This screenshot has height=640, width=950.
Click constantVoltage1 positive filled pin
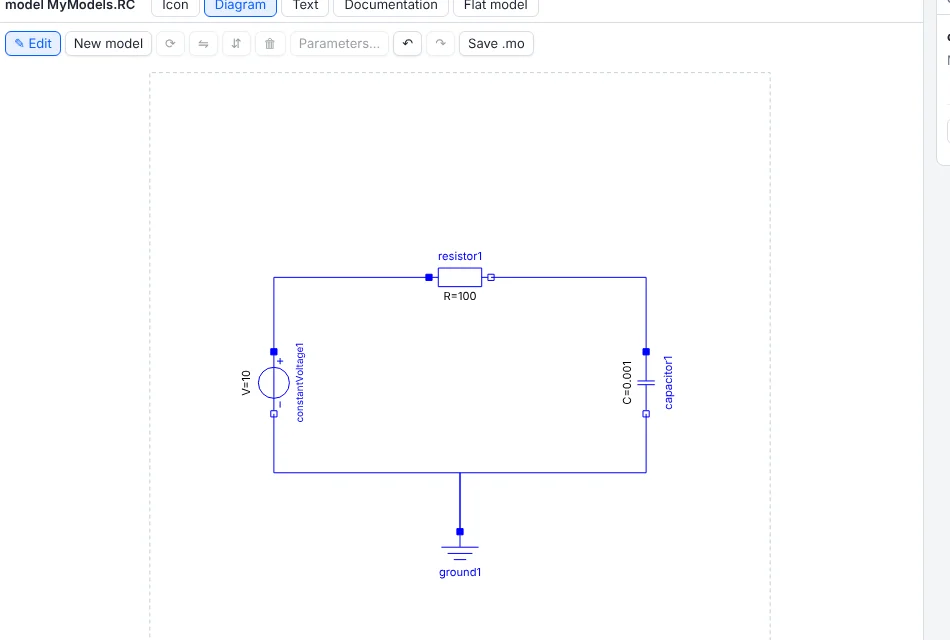click(x=274, y=352)
